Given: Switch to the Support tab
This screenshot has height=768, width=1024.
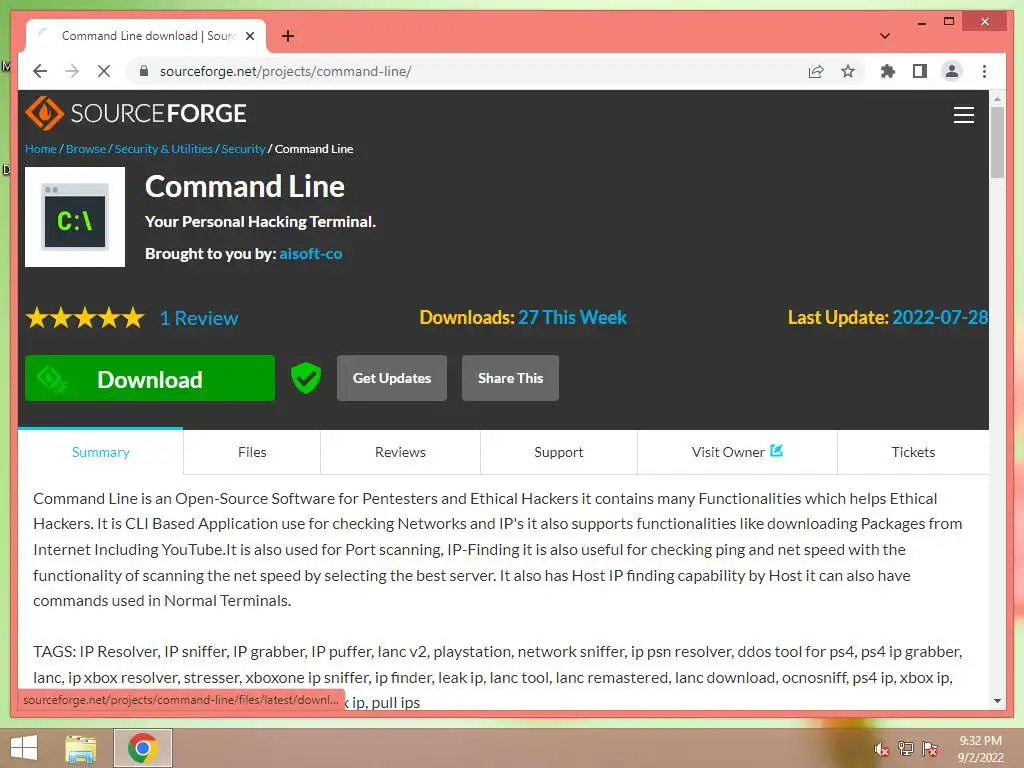Looking at the screenshot, I should pos(558,452).
